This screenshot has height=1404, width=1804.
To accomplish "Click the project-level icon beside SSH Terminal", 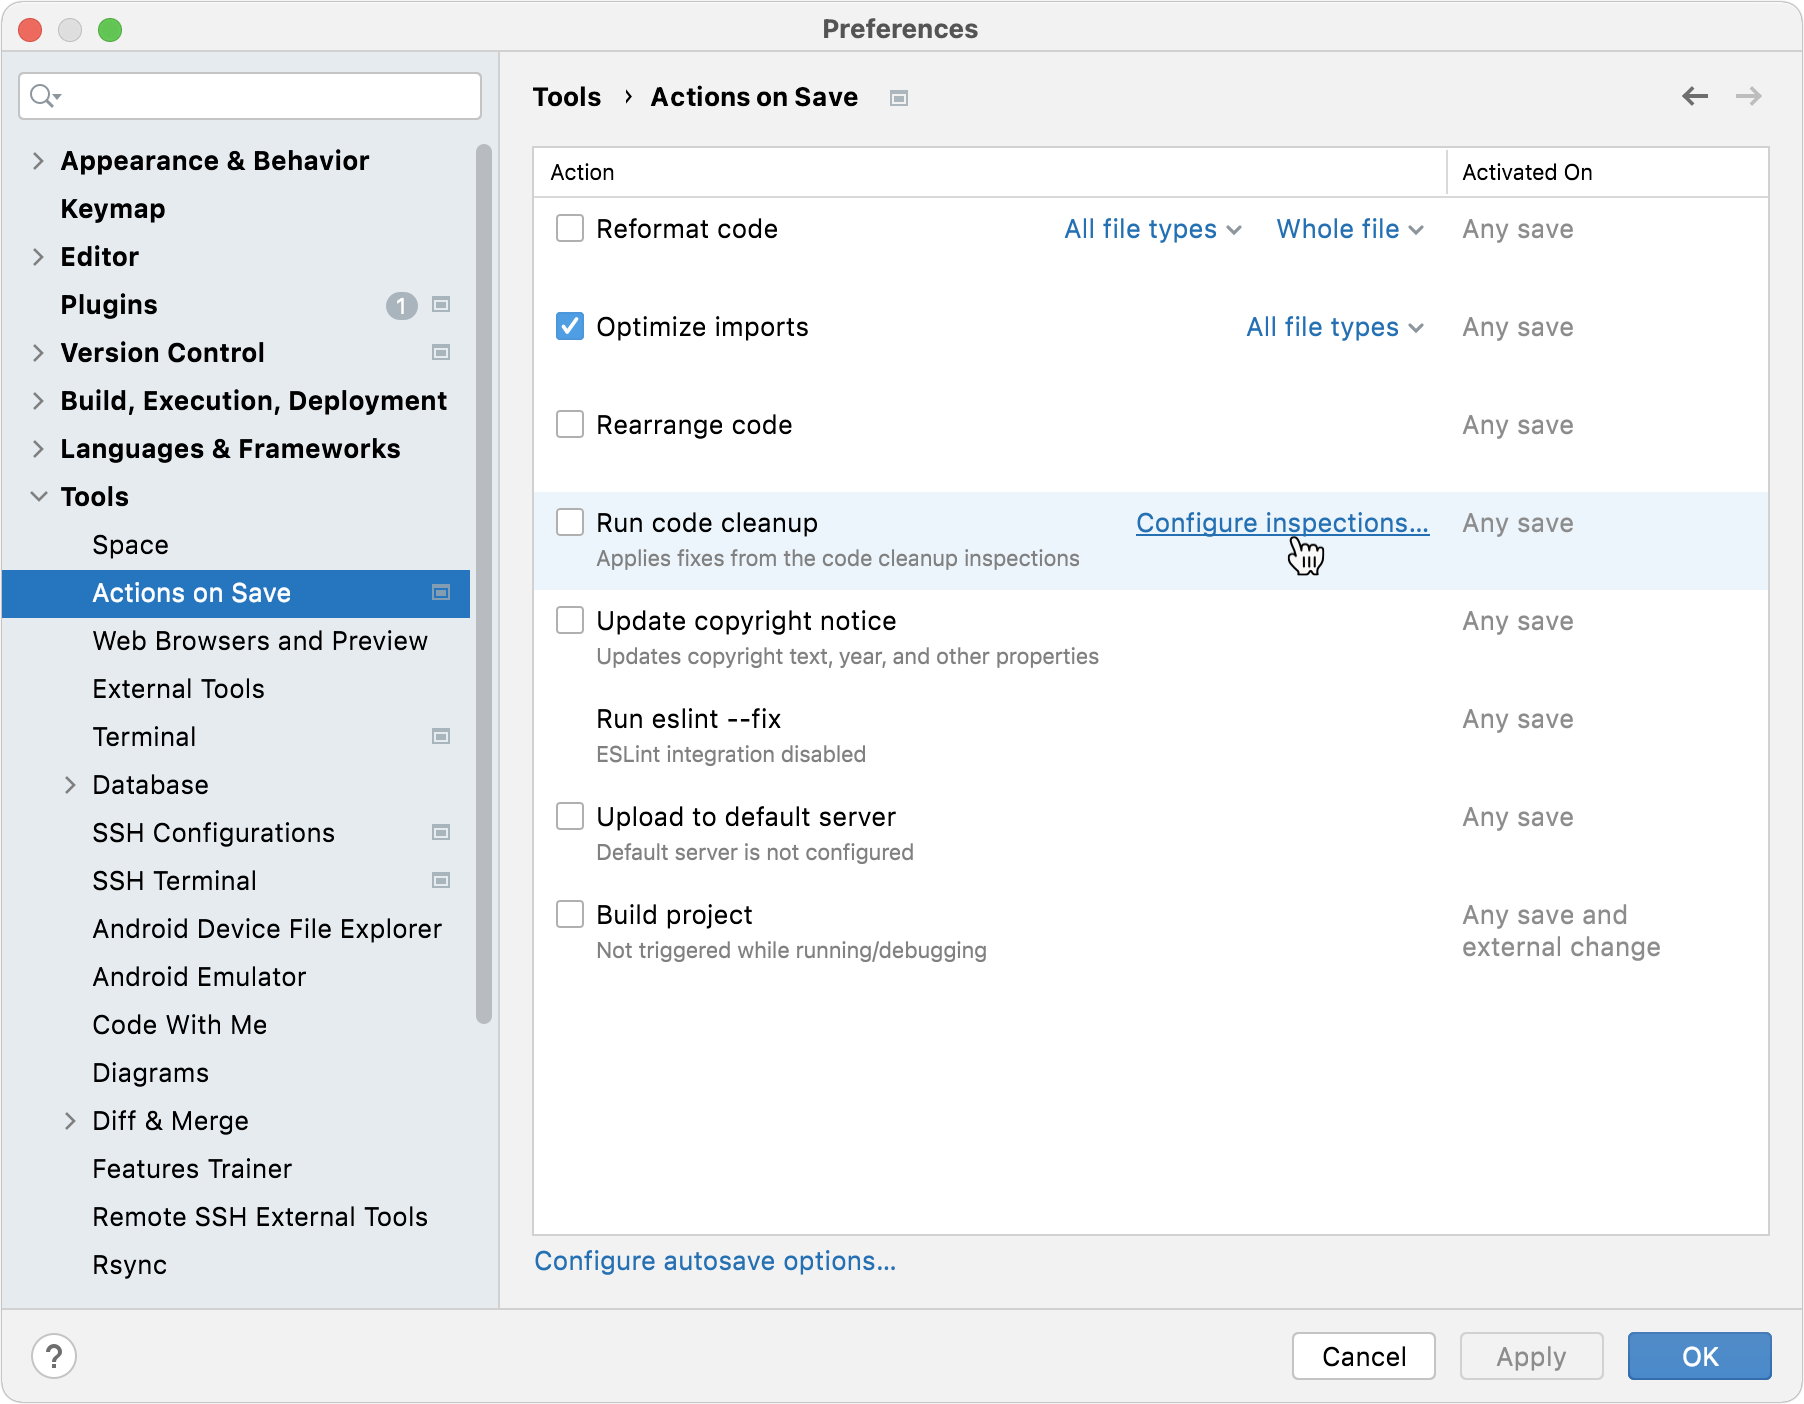I will click(x=440, y=880).
